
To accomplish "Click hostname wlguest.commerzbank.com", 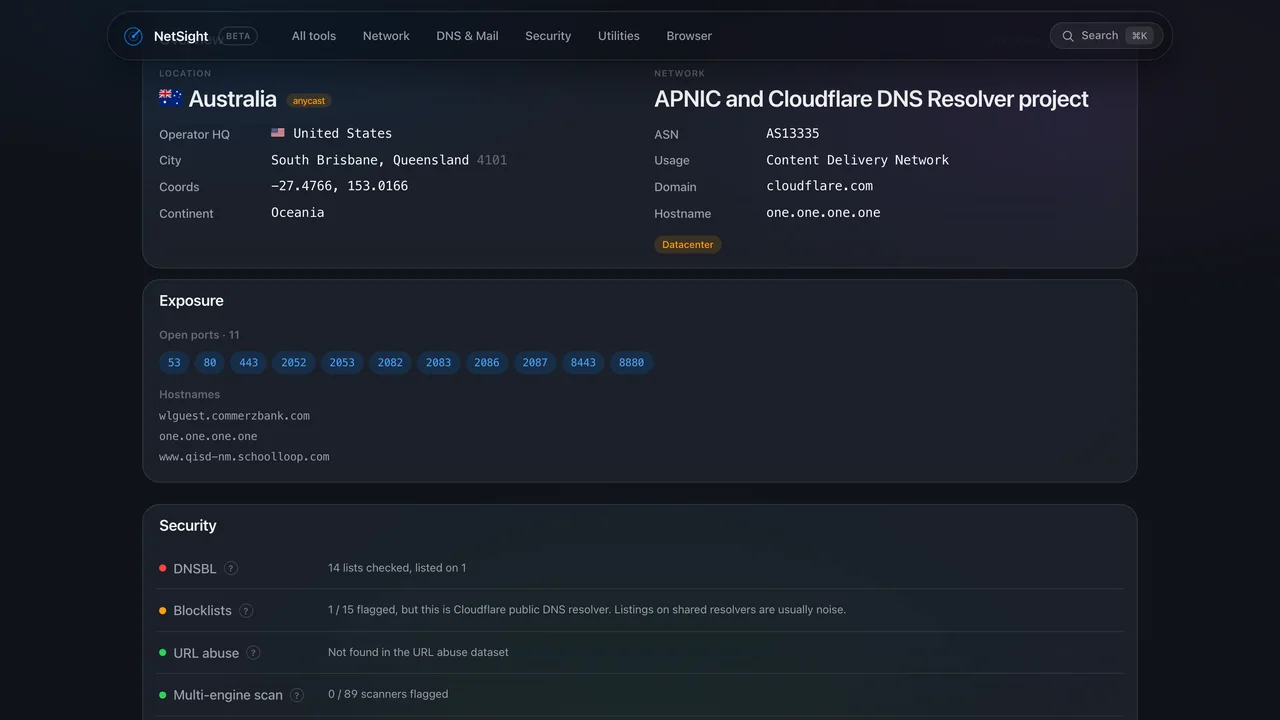I will [234, 416].
